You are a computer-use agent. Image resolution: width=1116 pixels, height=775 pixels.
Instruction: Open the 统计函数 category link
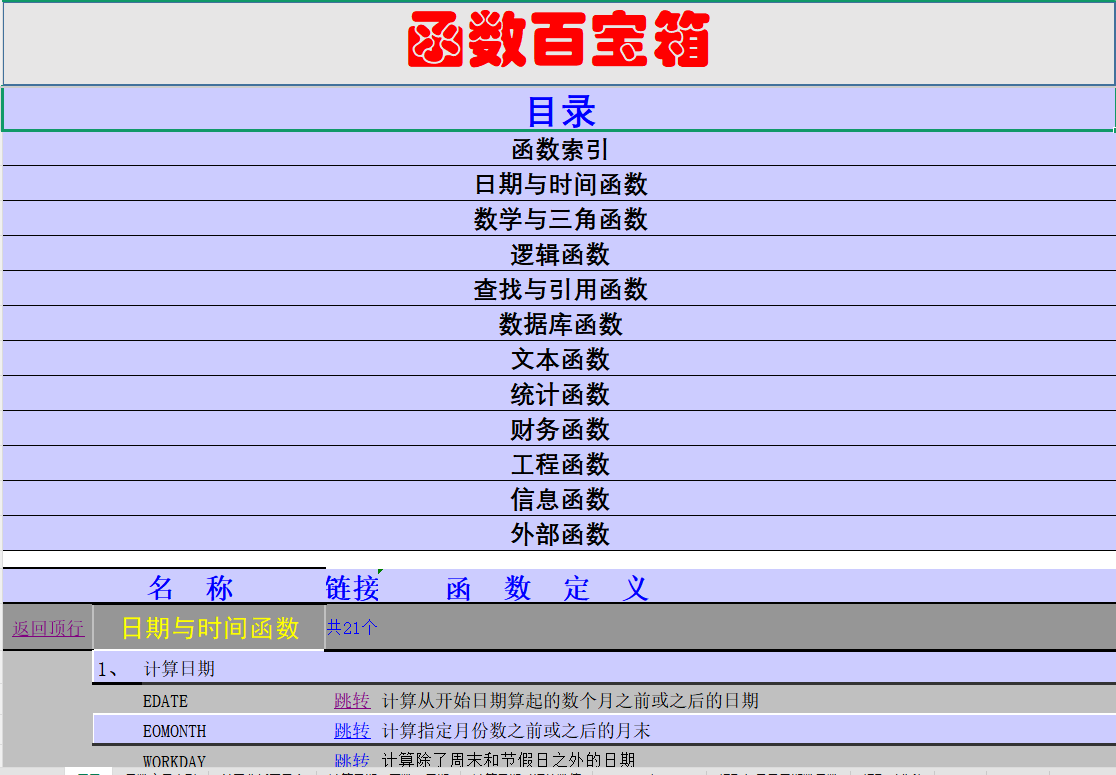tap(558, 394)
